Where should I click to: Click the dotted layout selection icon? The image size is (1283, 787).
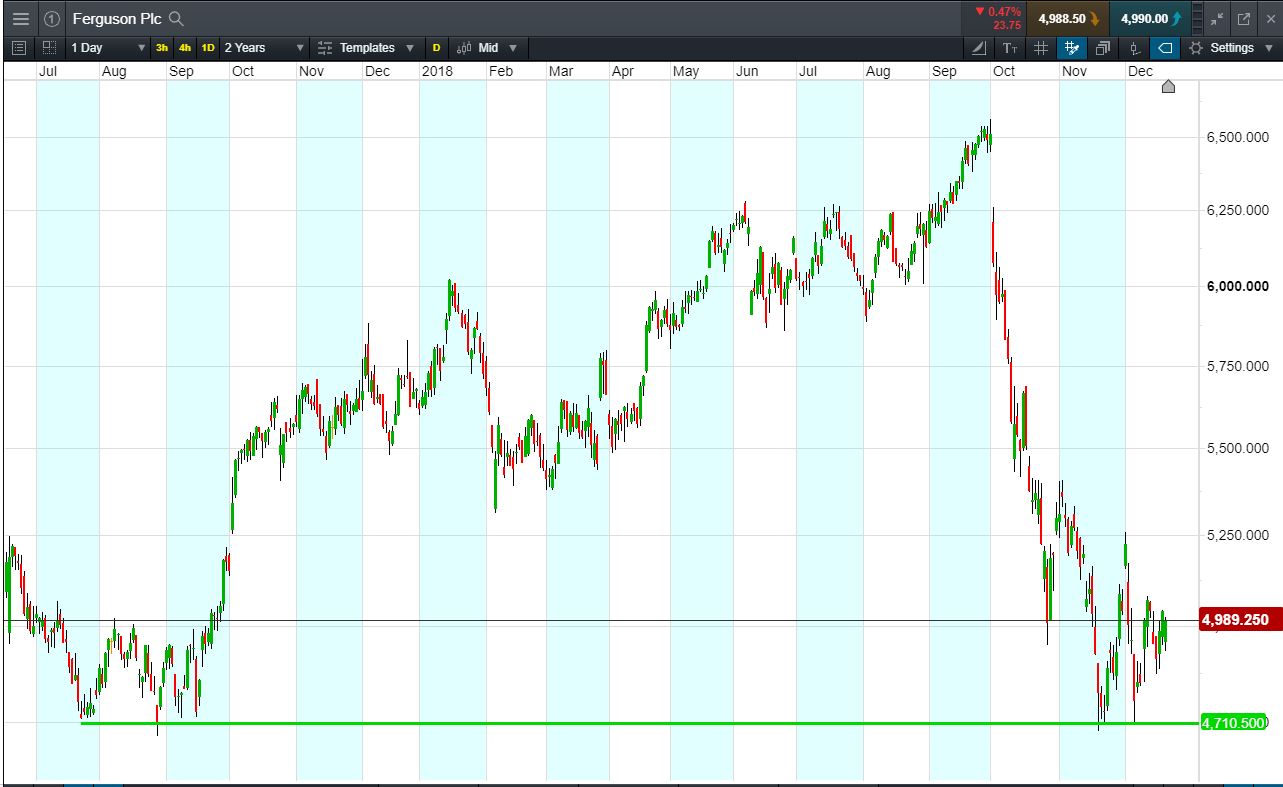[x=48, y=47]
